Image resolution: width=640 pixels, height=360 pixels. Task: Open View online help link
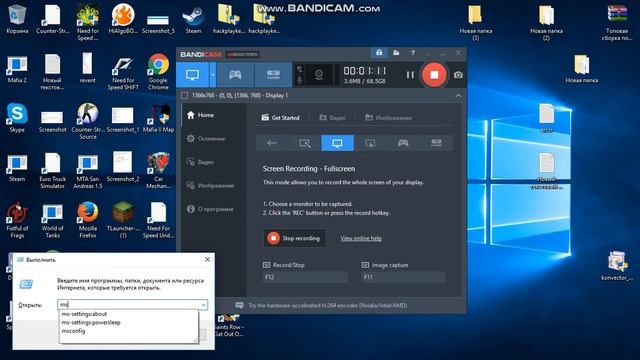click(361, 238)
